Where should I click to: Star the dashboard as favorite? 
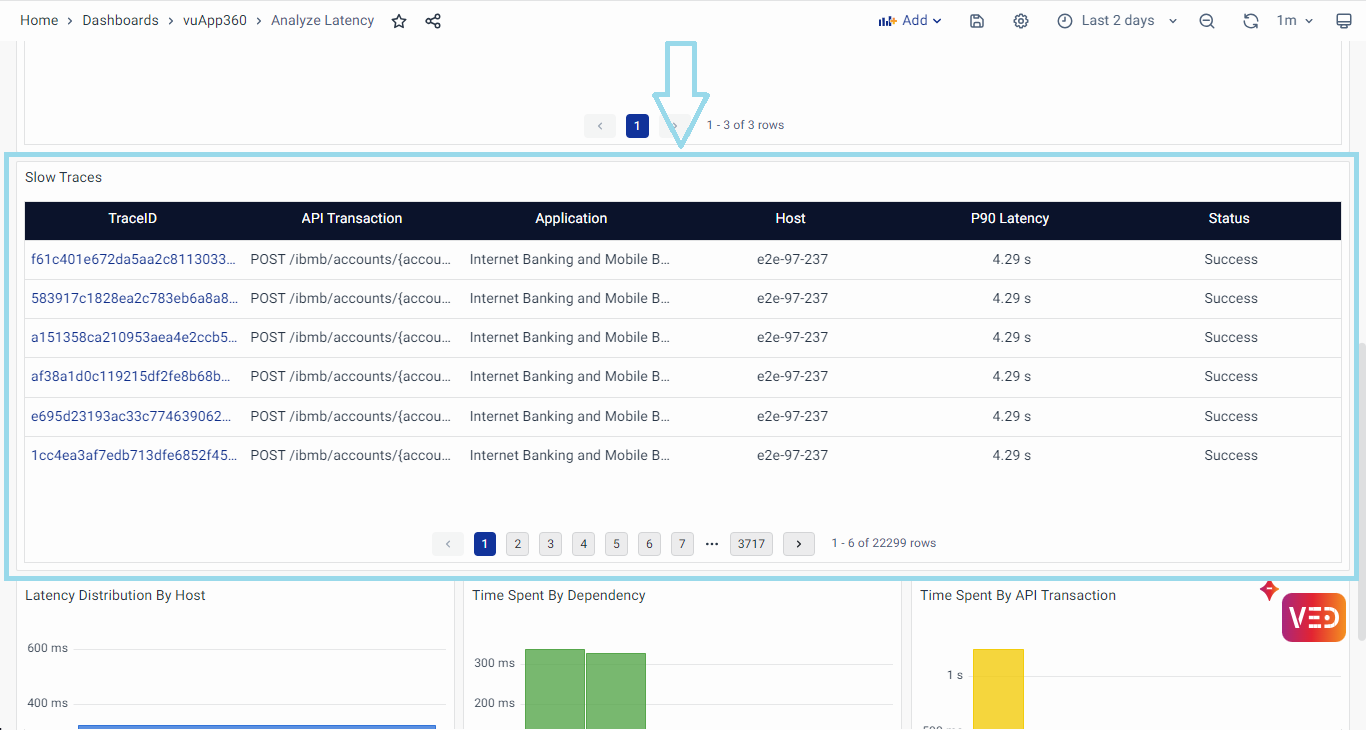(x=399, y=21)
